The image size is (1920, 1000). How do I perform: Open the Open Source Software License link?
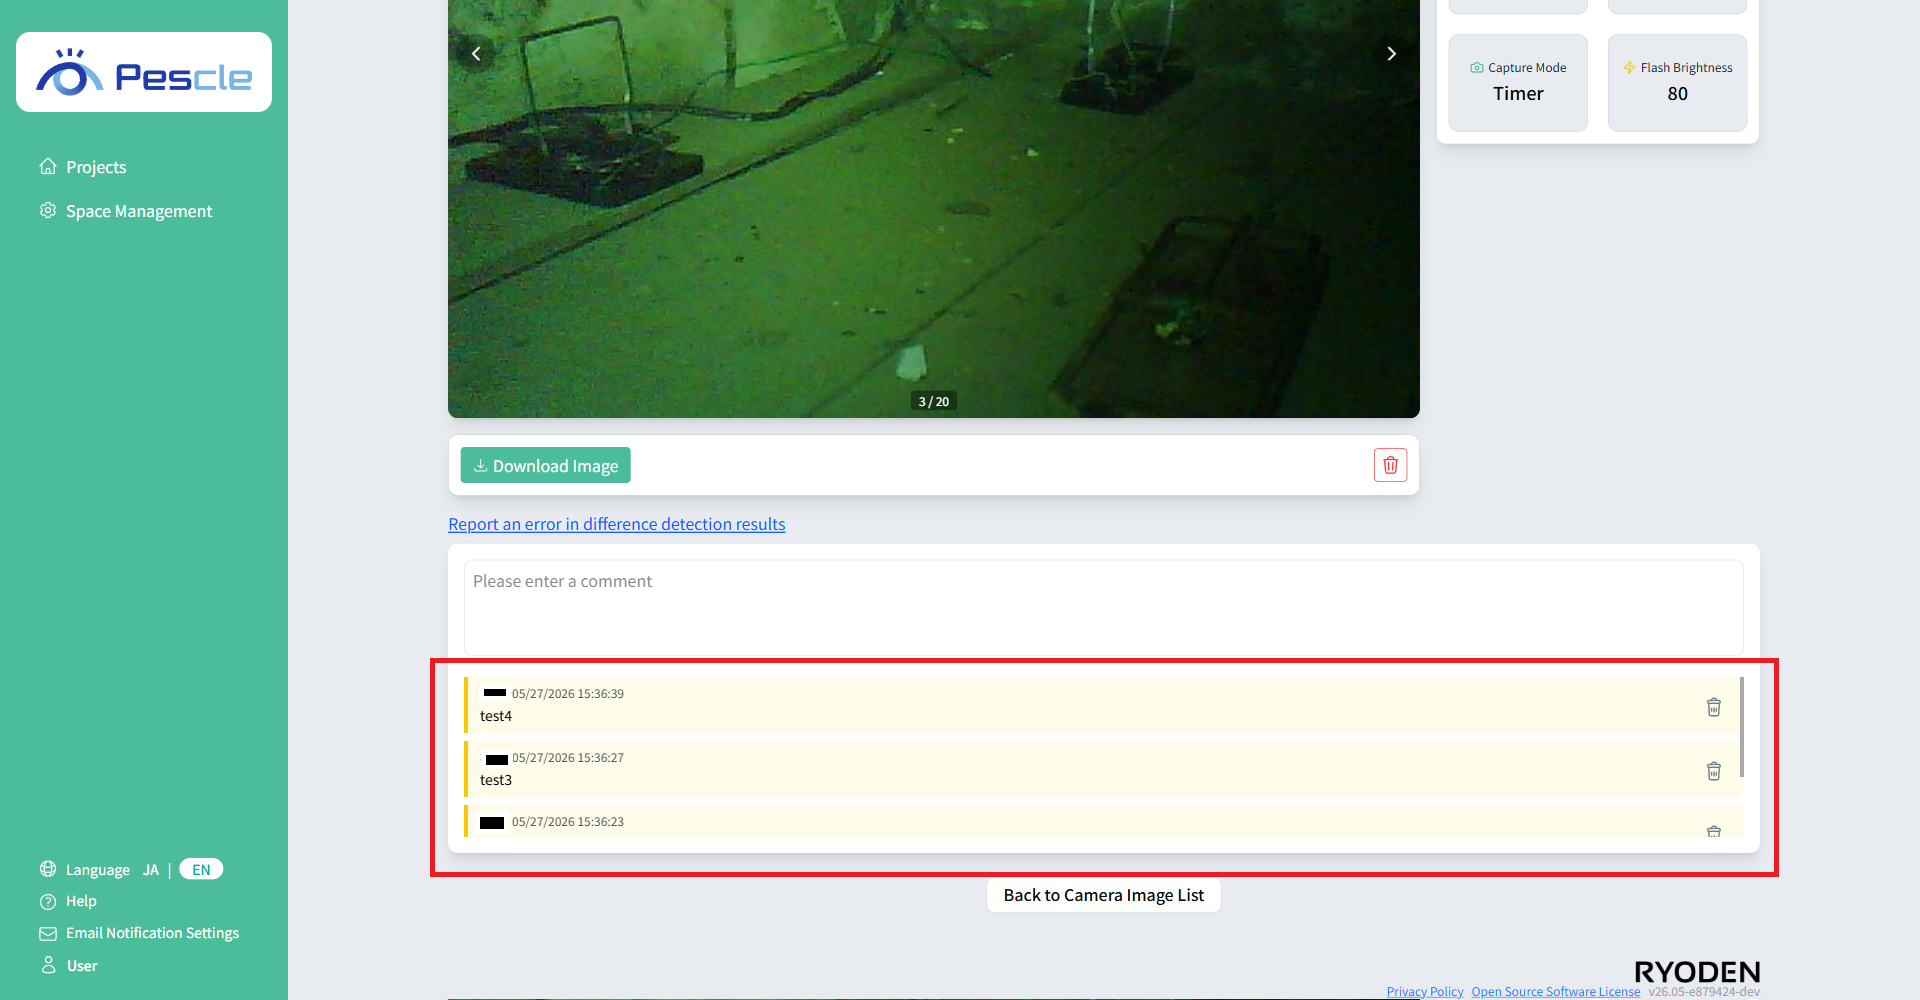tap(1555, 992)
